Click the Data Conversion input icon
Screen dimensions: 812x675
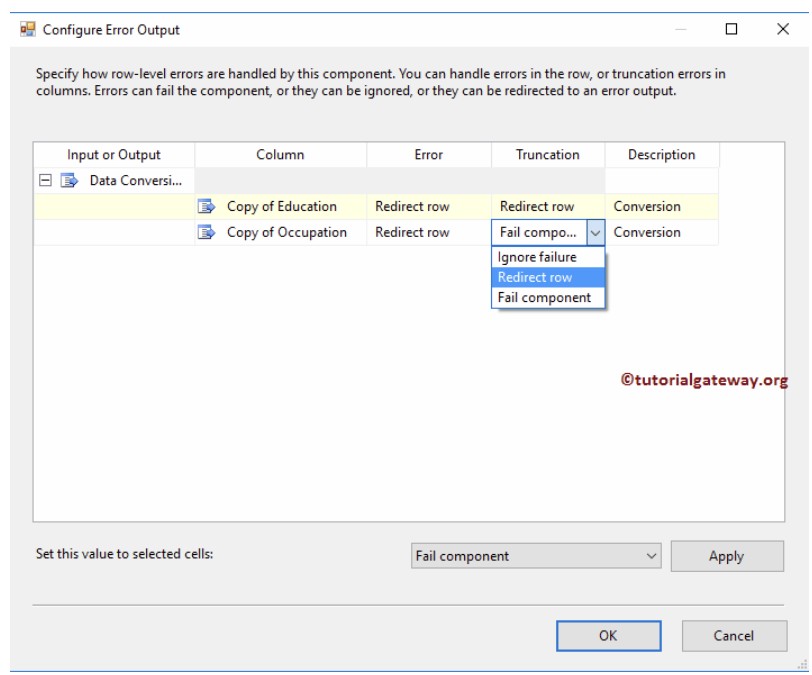pyautogui.click(x=69, y=181)
